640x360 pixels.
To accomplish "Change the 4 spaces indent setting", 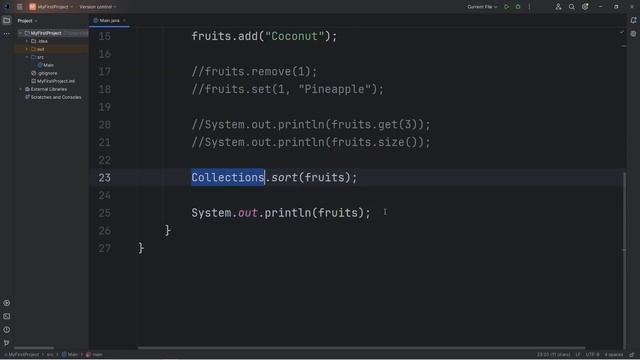I will (x=614, y=355).
